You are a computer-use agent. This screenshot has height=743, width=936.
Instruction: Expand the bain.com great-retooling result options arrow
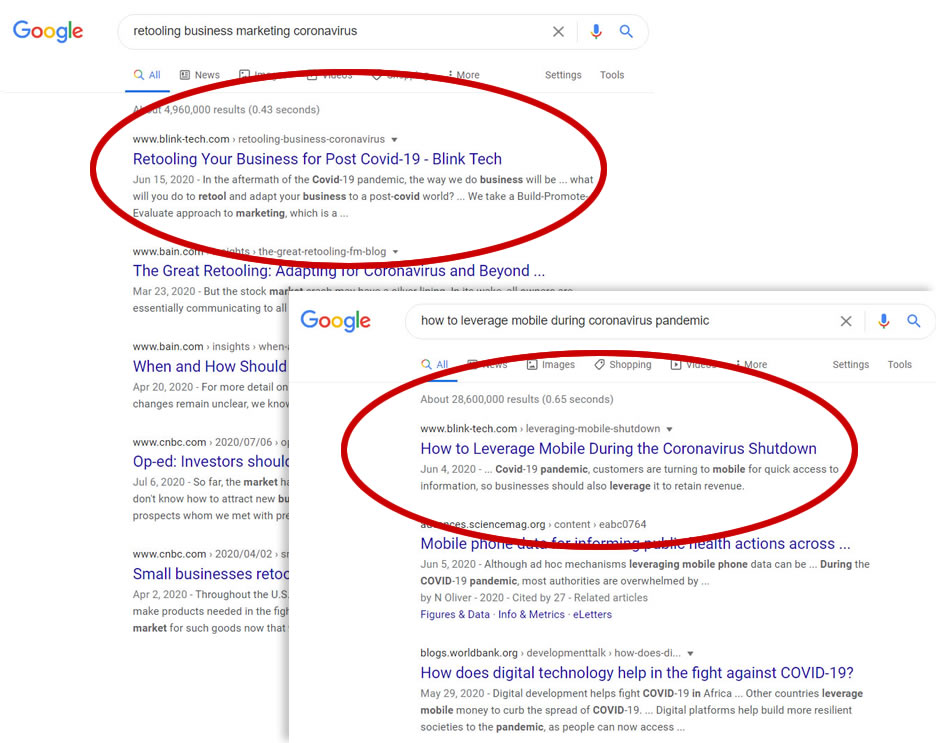click(395, 252)
